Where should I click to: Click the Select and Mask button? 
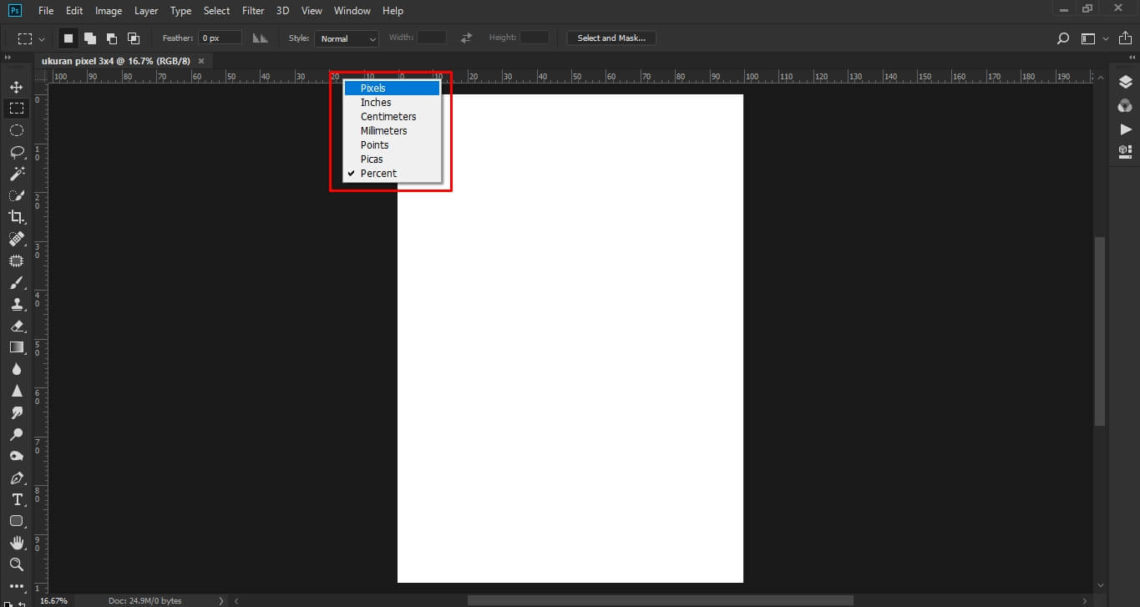(x=610, y=37)
